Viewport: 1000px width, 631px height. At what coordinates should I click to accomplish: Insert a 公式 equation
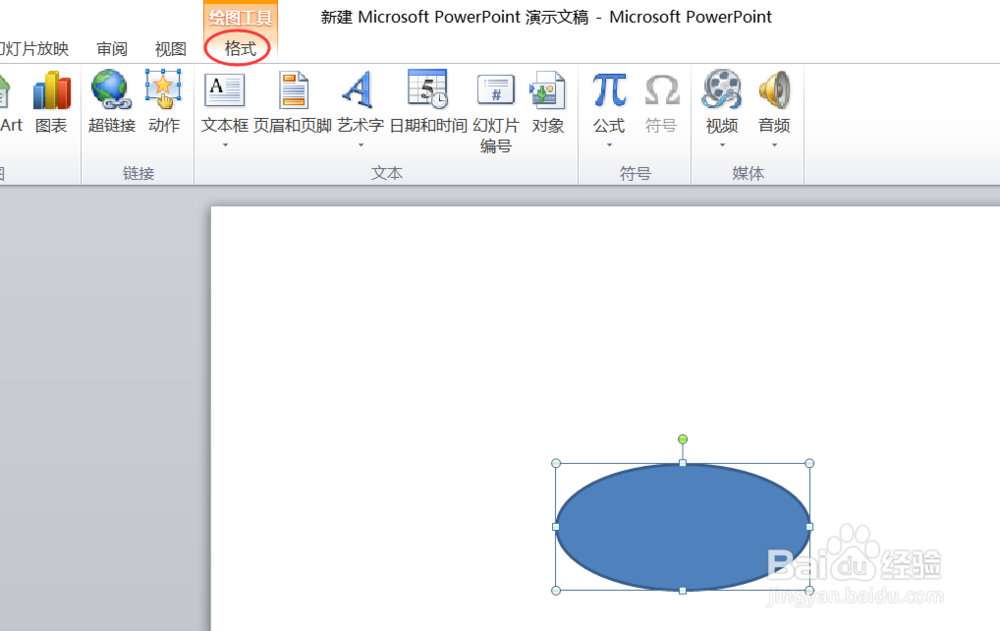(x=609, y=91)
